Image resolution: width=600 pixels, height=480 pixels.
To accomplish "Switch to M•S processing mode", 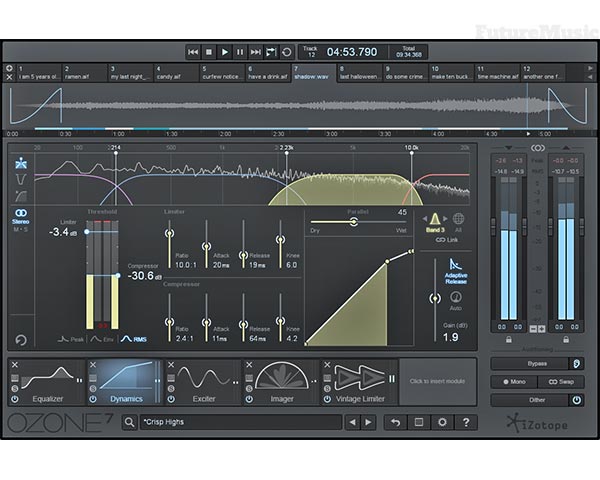I will [21, 229].
